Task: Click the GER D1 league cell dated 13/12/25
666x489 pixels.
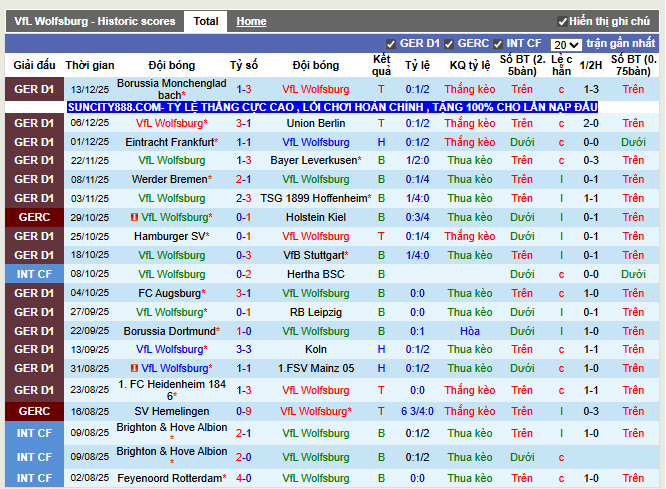Action: [x=34, y=89]
